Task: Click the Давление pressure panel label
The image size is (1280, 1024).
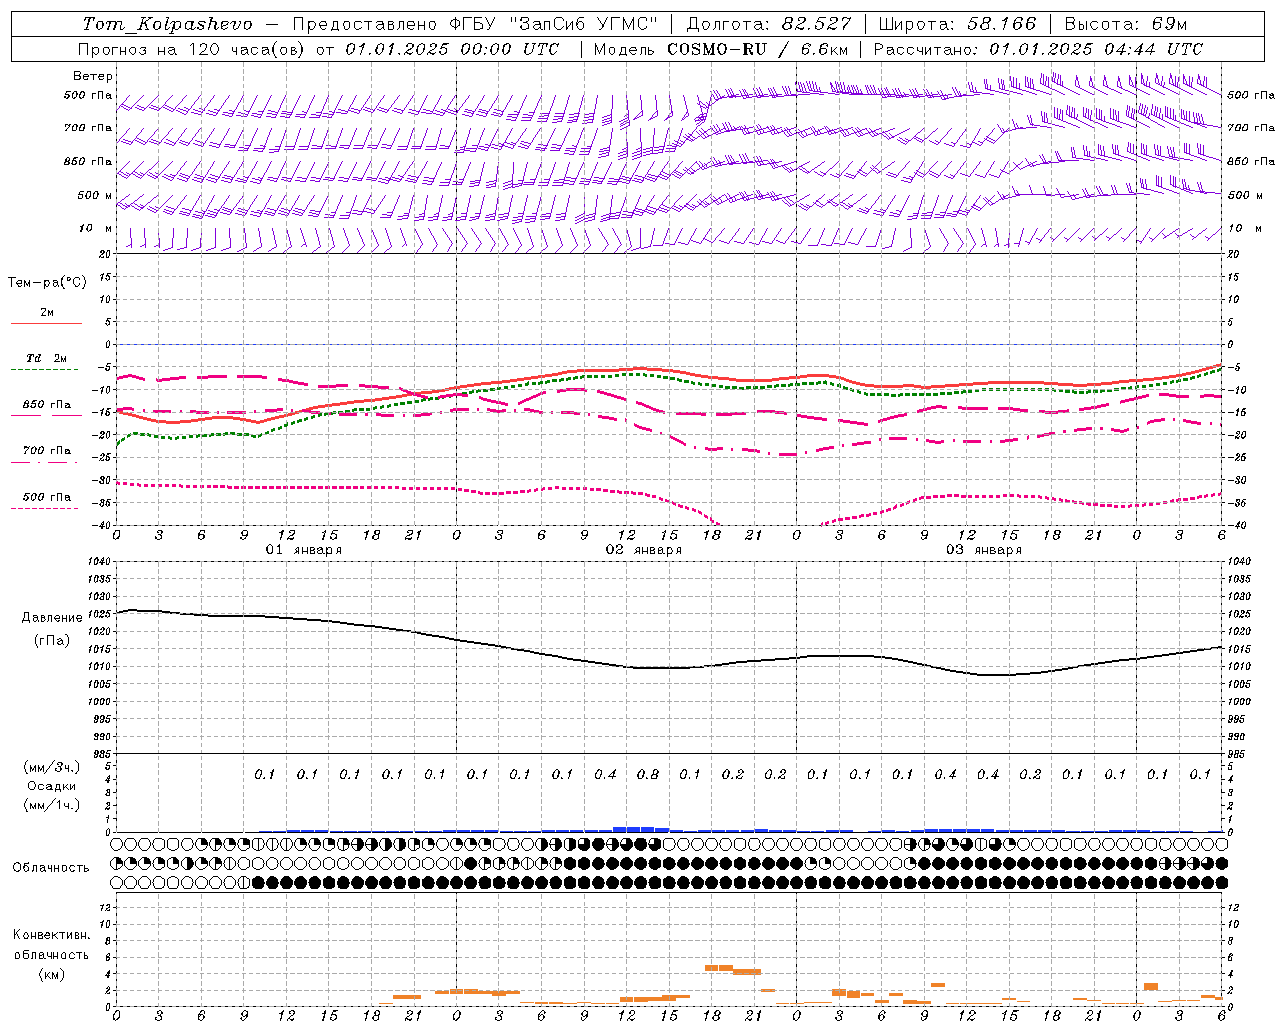Action: pos(52,618)
